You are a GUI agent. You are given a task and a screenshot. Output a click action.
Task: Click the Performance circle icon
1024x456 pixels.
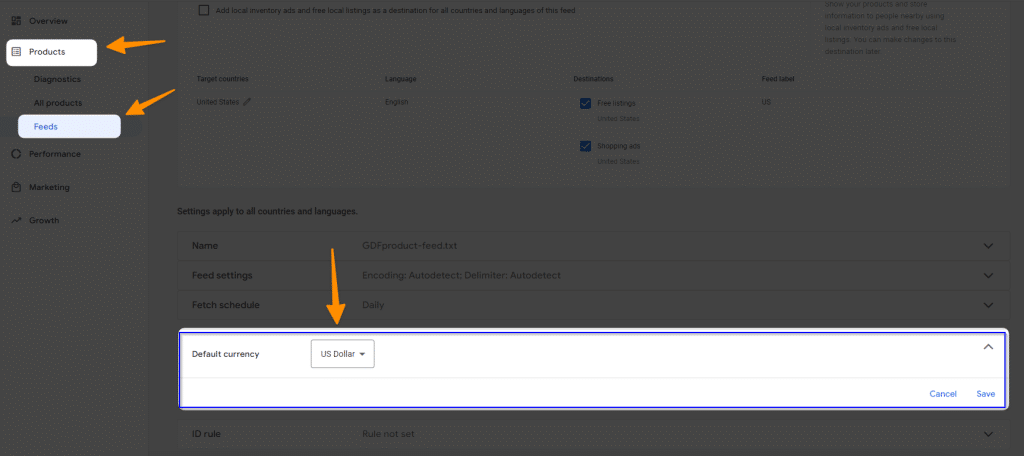pos(17,154)
